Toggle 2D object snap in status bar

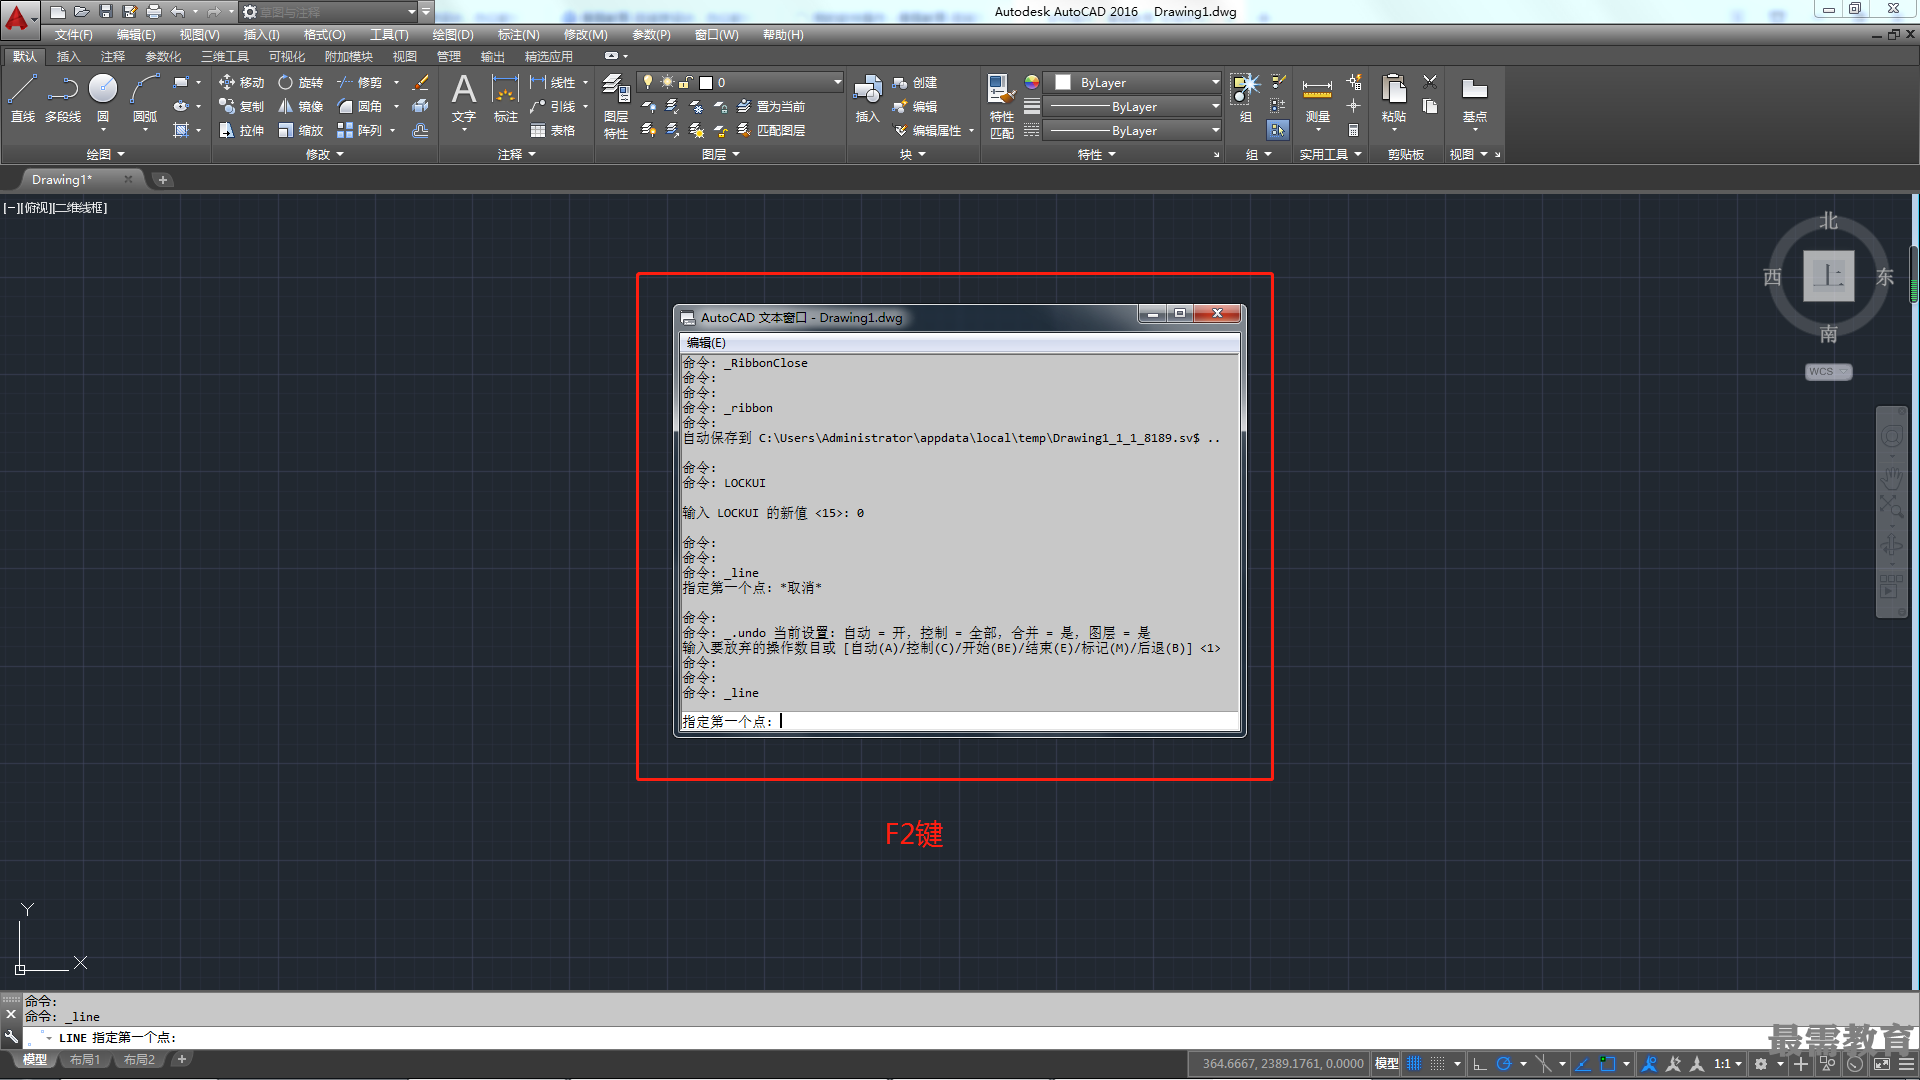pyautogui.click(x=1608, y=1064)
